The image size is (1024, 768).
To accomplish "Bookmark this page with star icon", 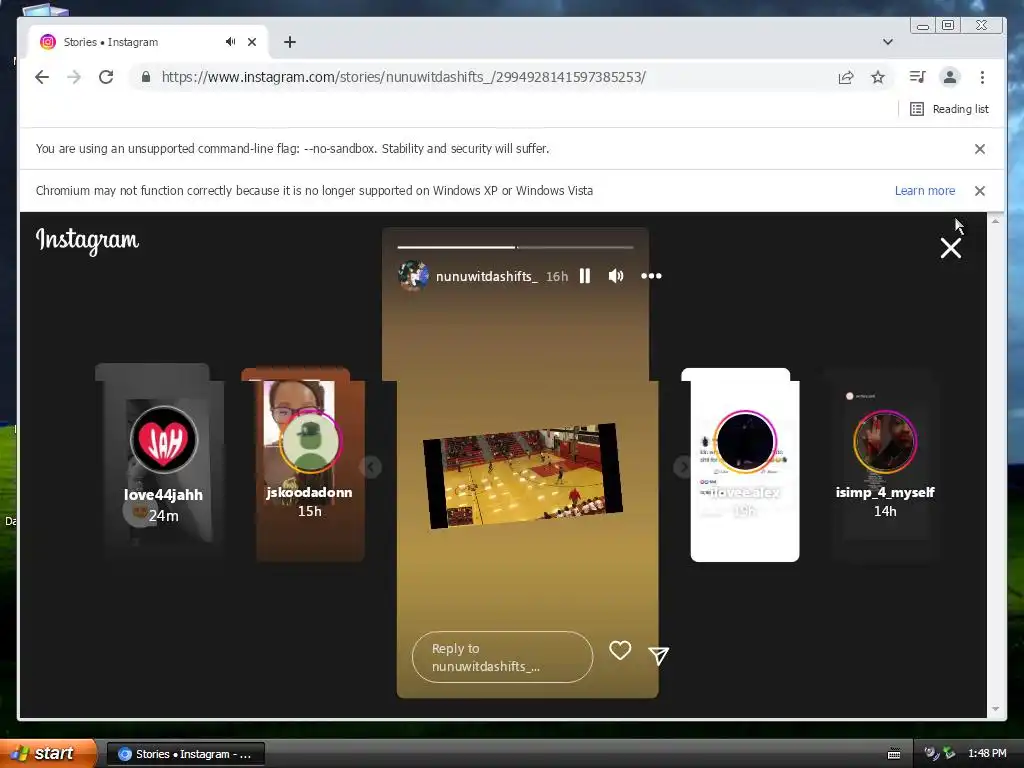I will [x=878, y=78].
